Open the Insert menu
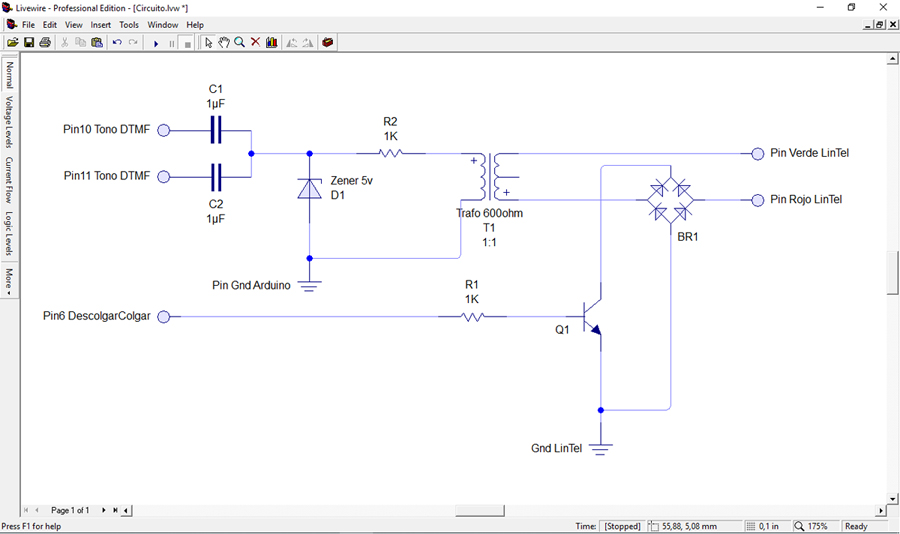The image size is (900, 534). coord(100,25)
